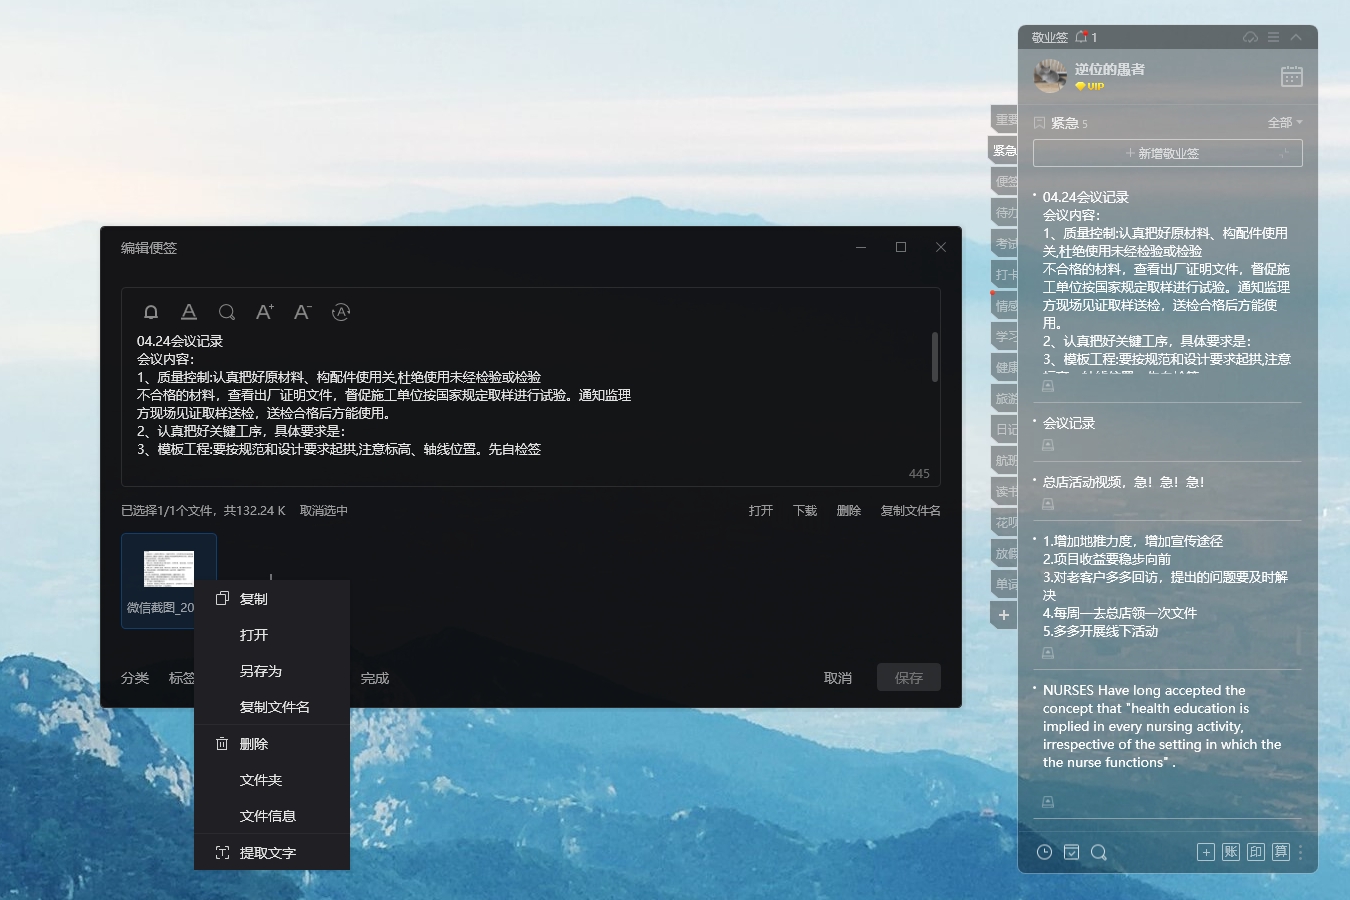Click the clock icon in bottom panel bar

[x=1044, y=852]
